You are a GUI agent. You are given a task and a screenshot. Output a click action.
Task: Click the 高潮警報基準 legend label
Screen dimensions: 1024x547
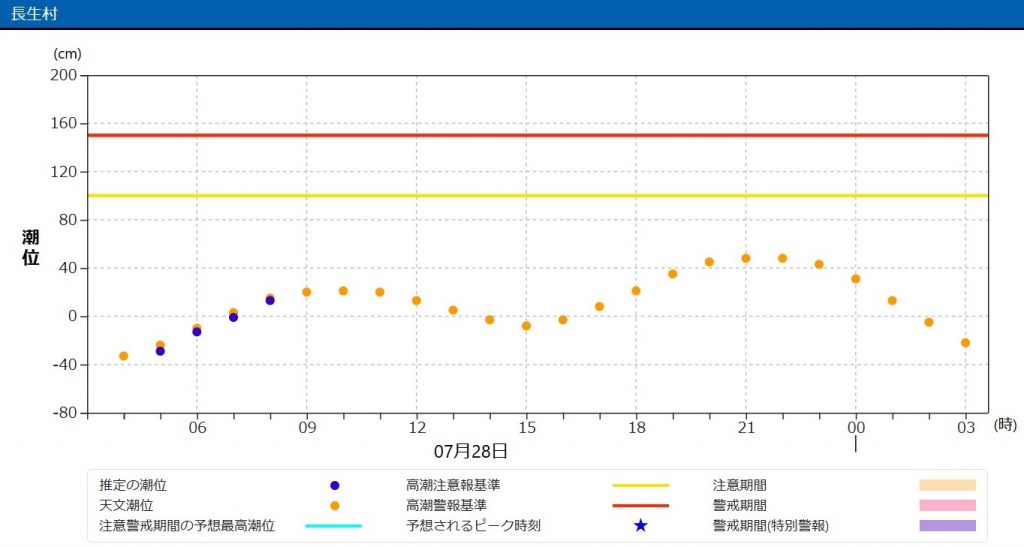coord(446,505)
